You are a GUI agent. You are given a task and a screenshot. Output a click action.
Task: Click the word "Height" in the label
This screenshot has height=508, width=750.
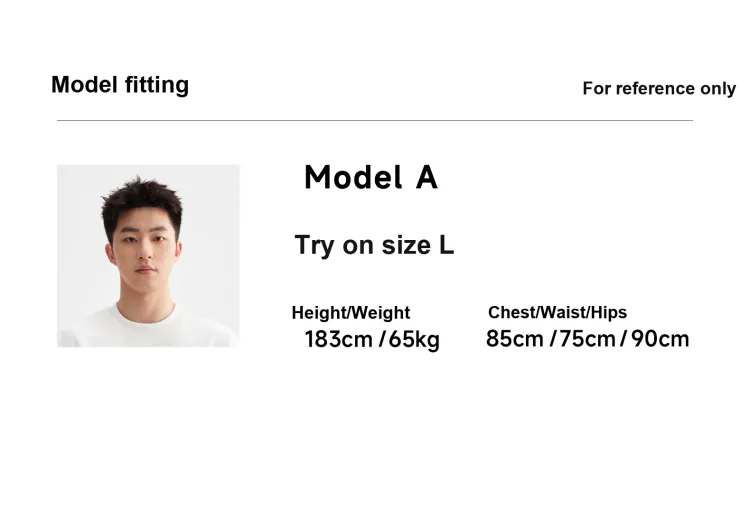[316, 313]
